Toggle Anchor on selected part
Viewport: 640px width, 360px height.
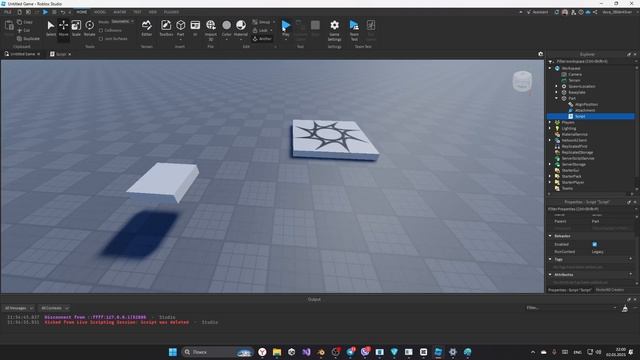click(x=262, y=39)
